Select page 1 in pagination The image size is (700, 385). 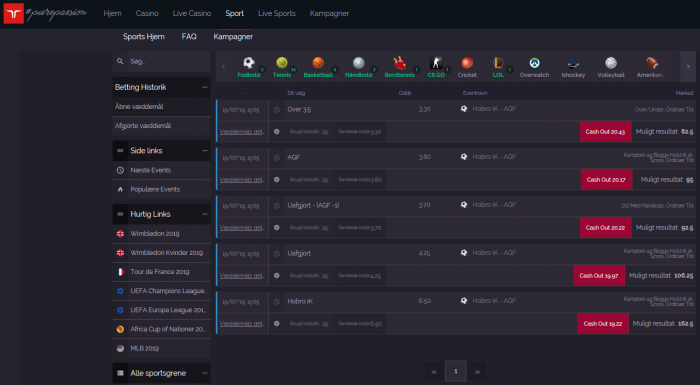tap(455, 371)
